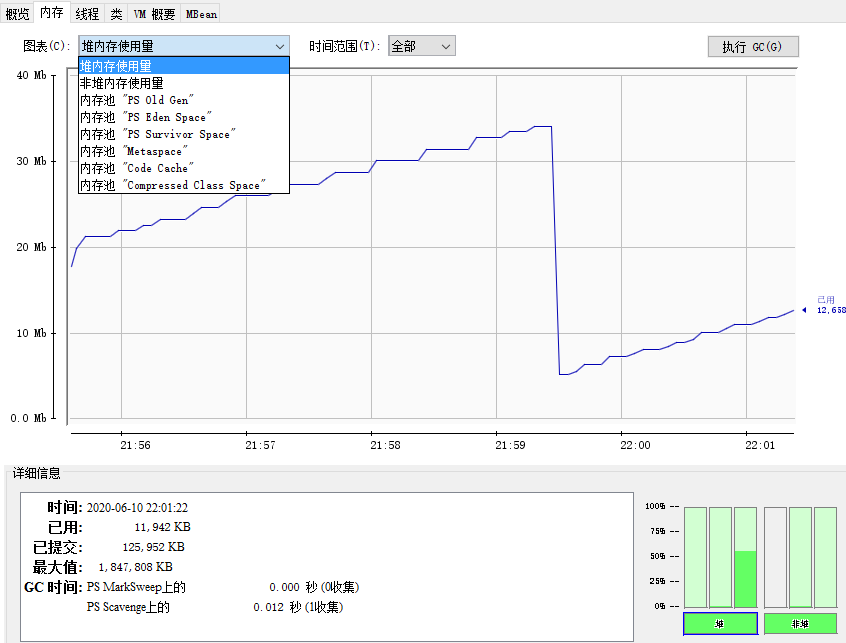Select the 内存 tab
This screenshot has width=846, height=643.
(52, 12)
